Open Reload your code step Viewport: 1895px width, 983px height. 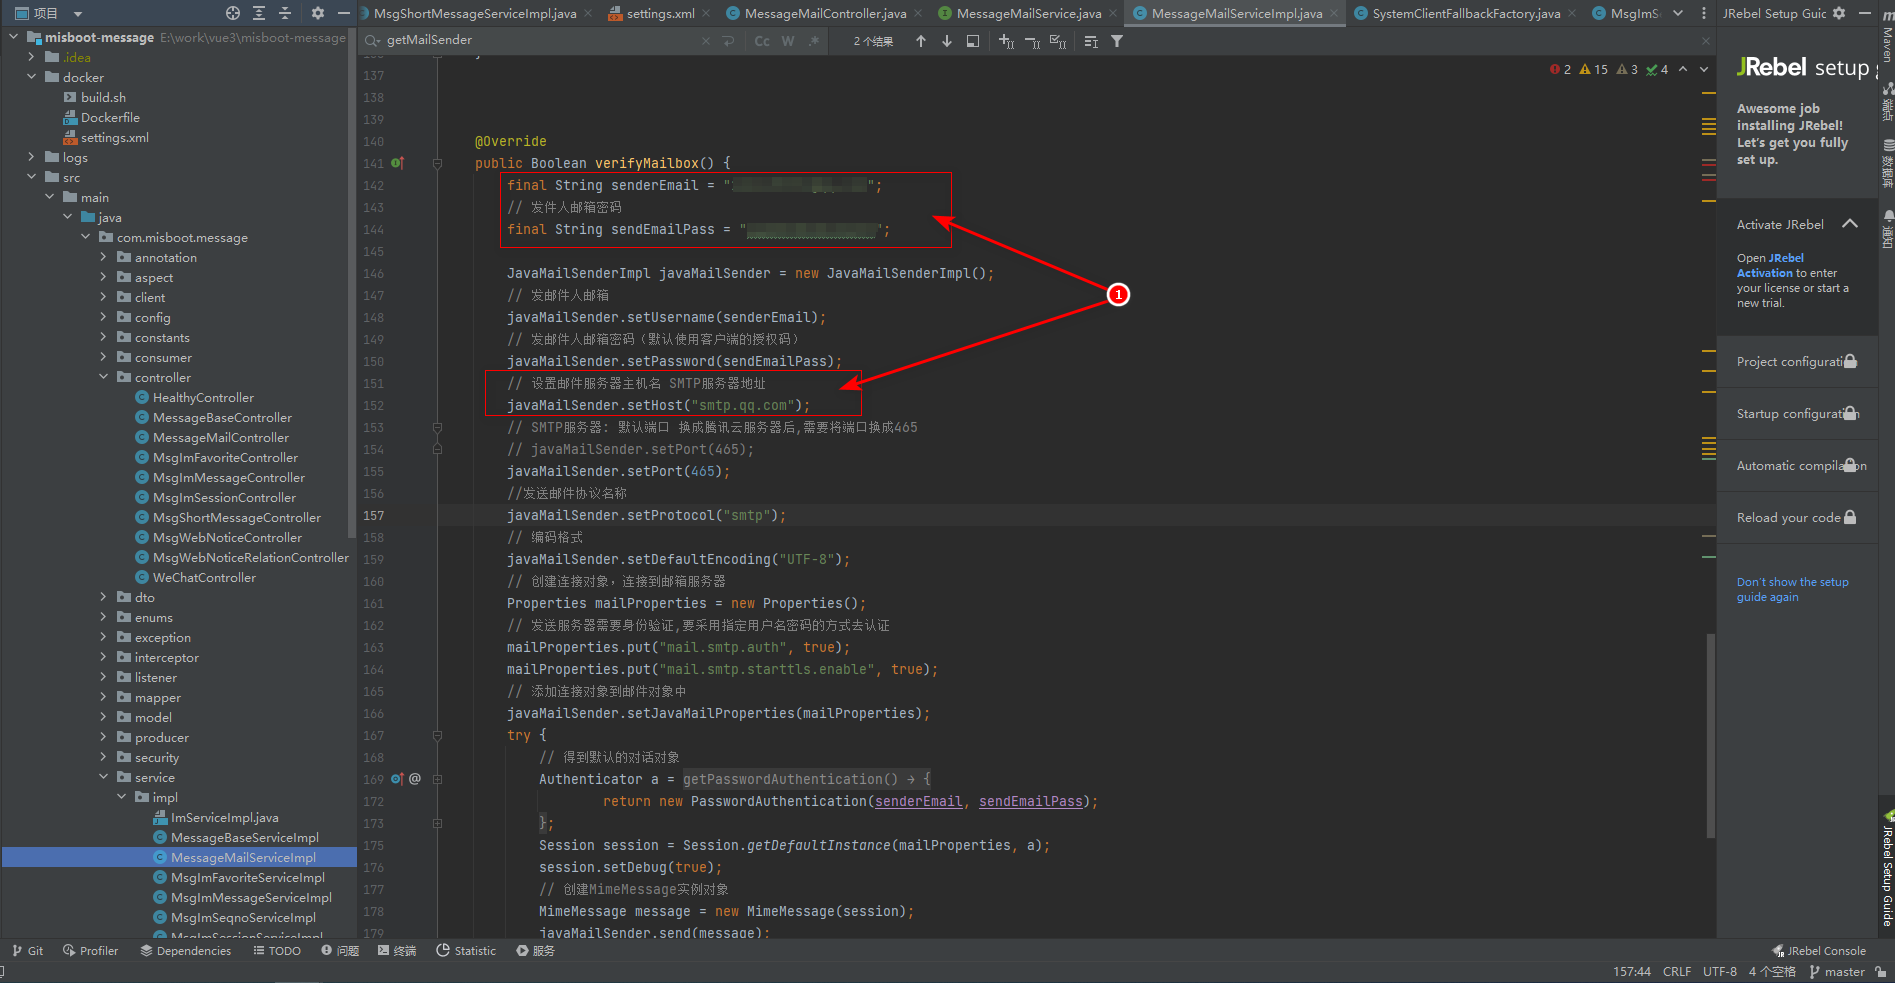(1797, 518)
